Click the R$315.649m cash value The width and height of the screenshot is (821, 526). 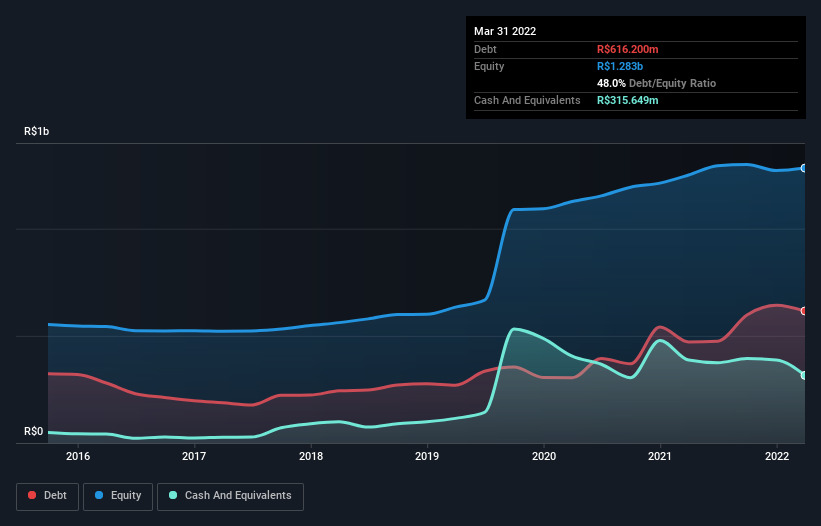click(628, 100)
